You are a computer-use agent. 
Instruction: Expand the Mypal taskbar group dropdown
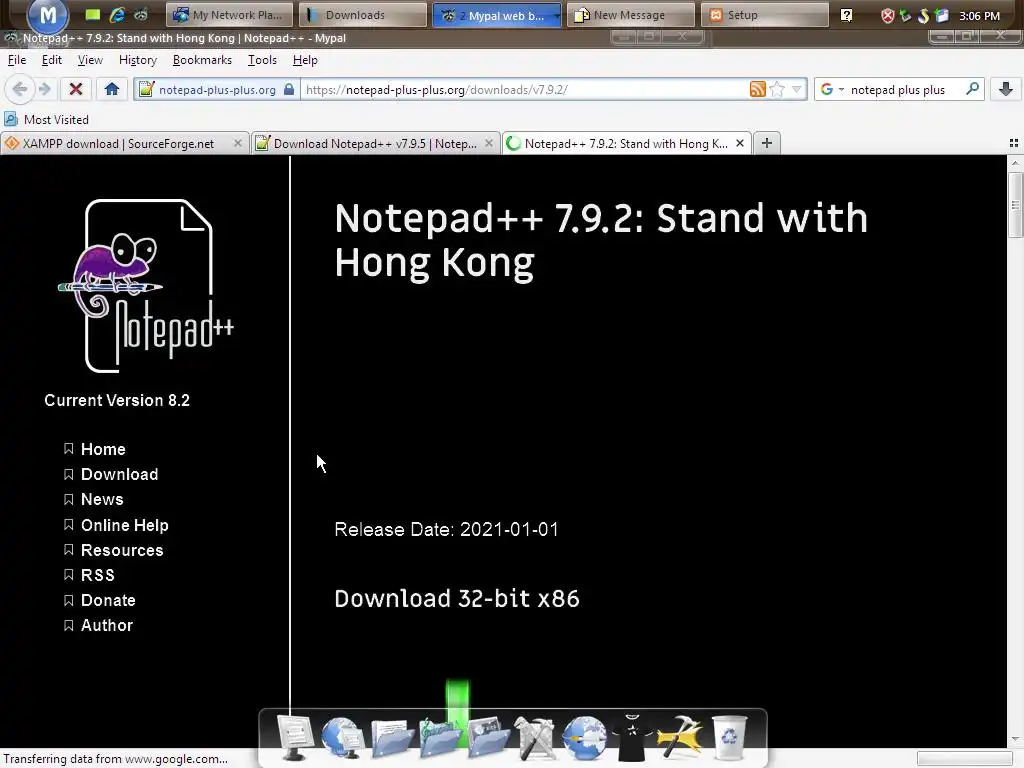556,15
